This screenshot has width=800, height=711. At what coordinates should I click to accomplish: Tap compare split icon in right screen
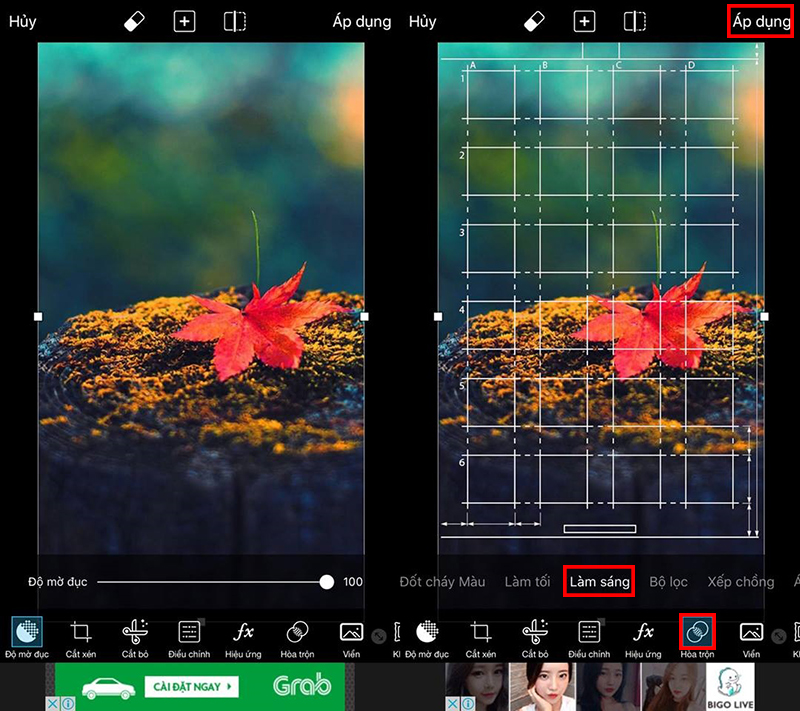(635, 22)
